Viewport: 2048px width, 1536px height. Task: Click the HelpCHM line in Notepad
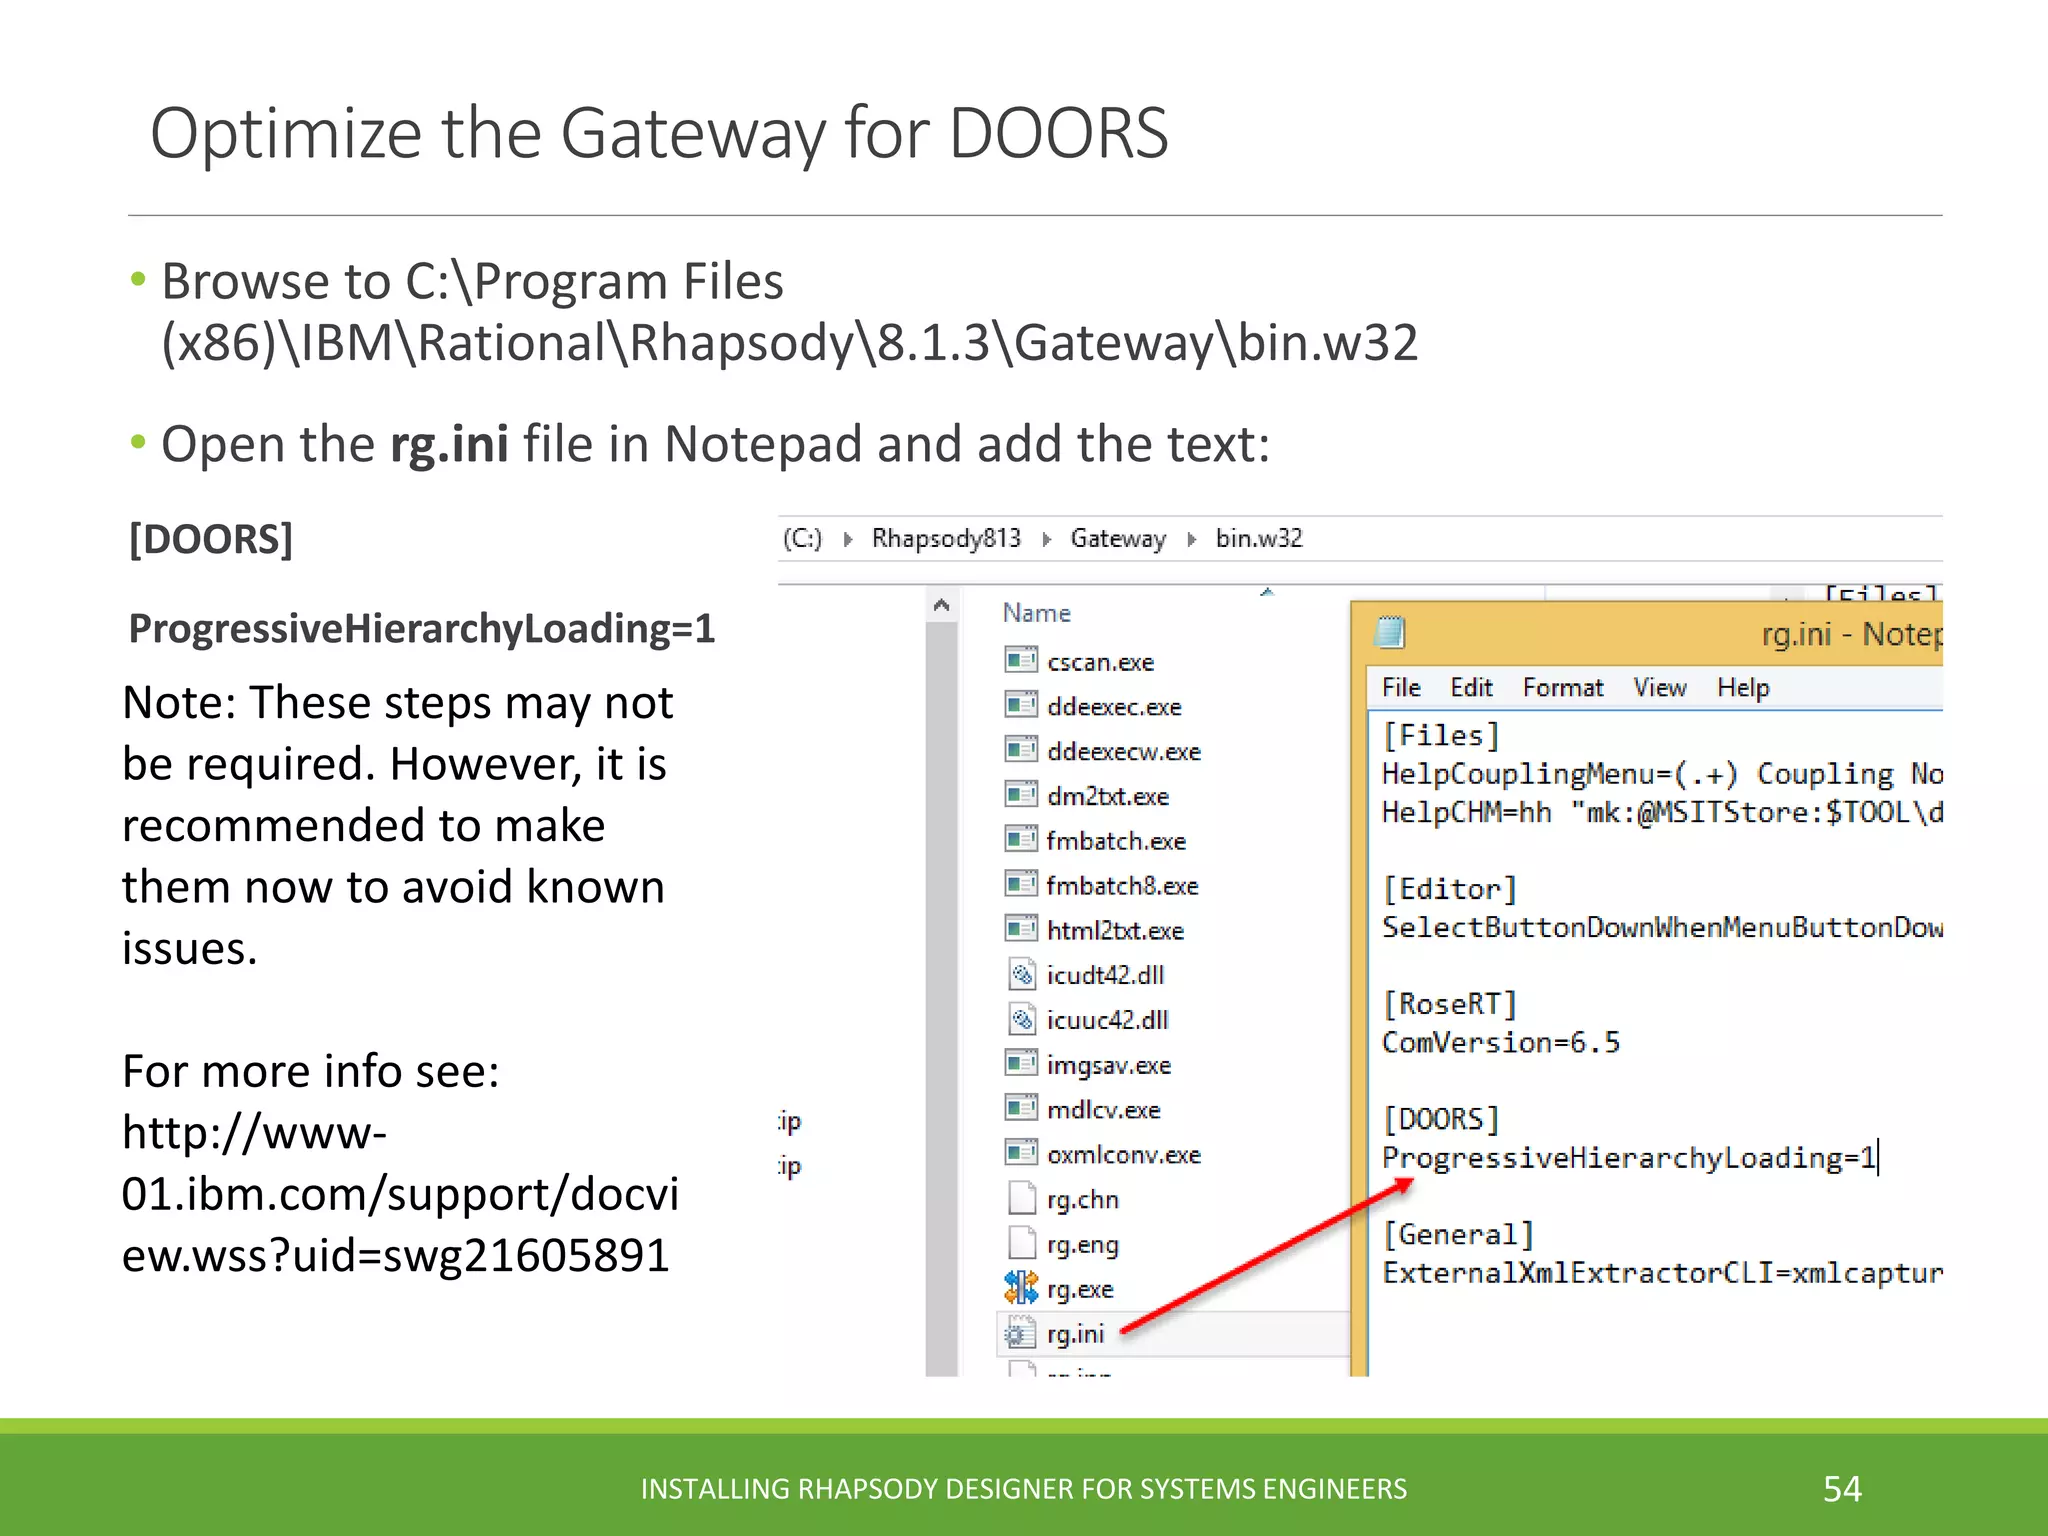pos(1662,812)
